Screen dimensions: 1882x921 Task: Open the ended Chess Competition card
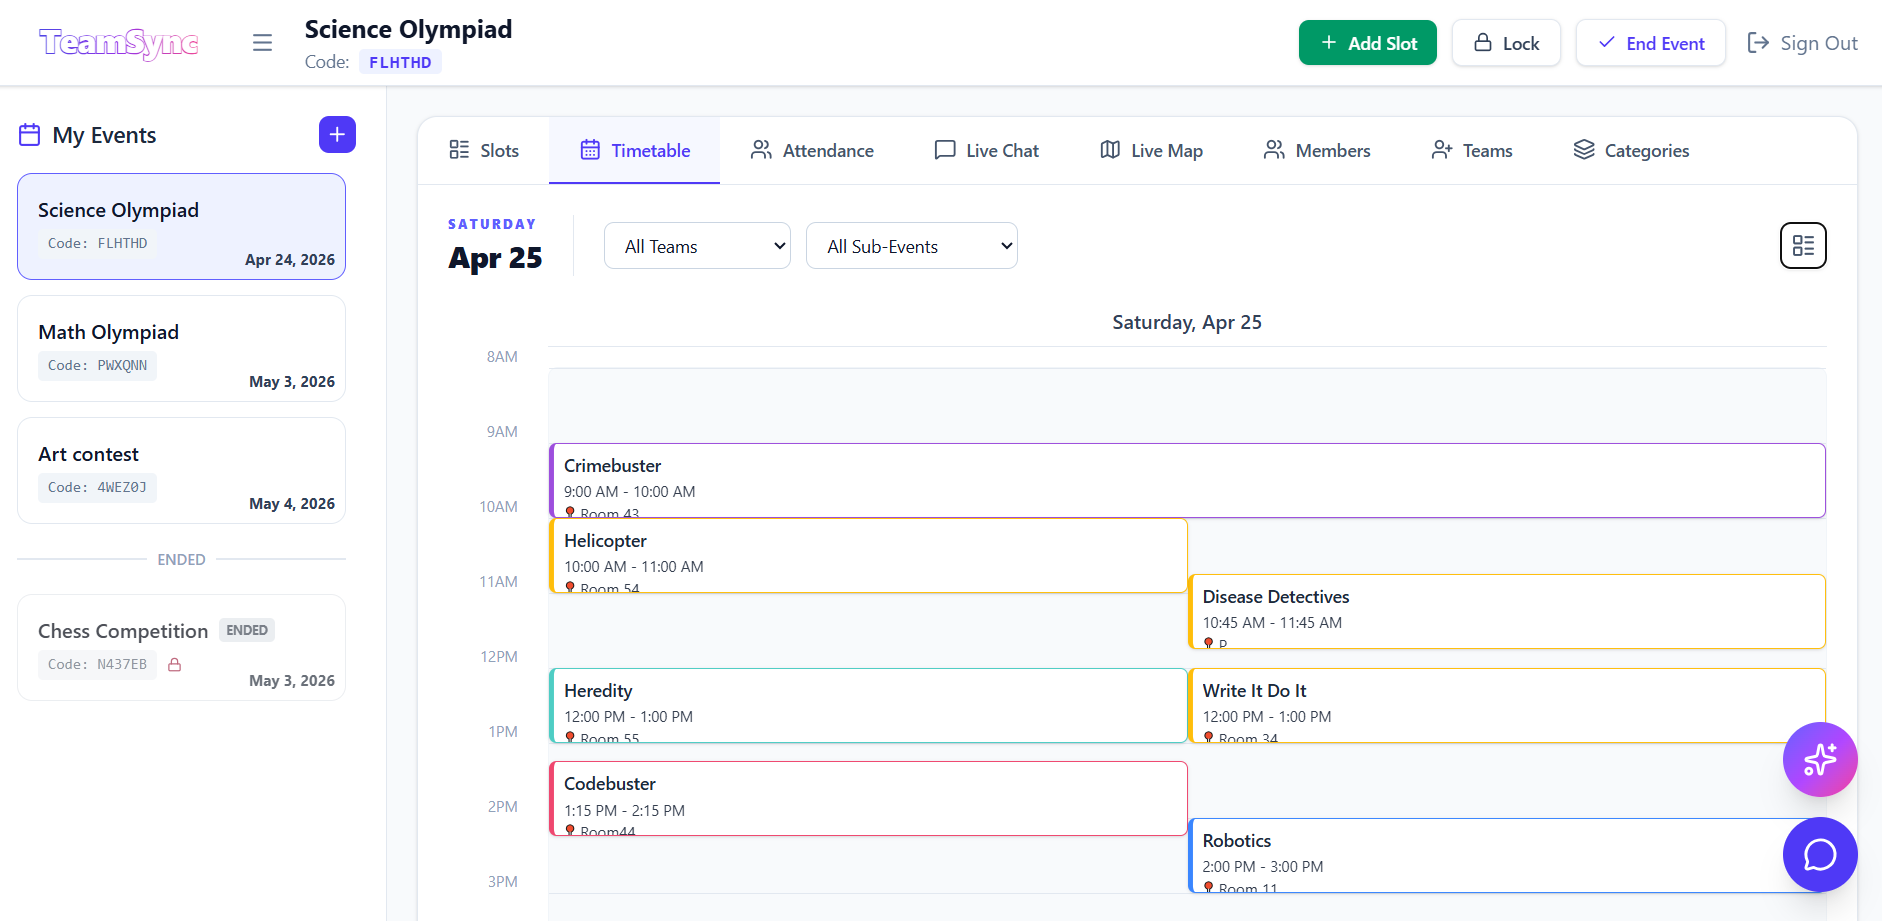[181, 648]
